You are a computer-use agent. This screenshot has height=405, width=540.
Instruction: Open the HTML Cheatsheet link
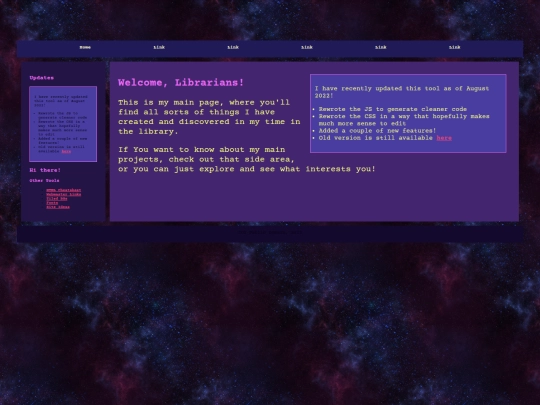coord(64,190)
